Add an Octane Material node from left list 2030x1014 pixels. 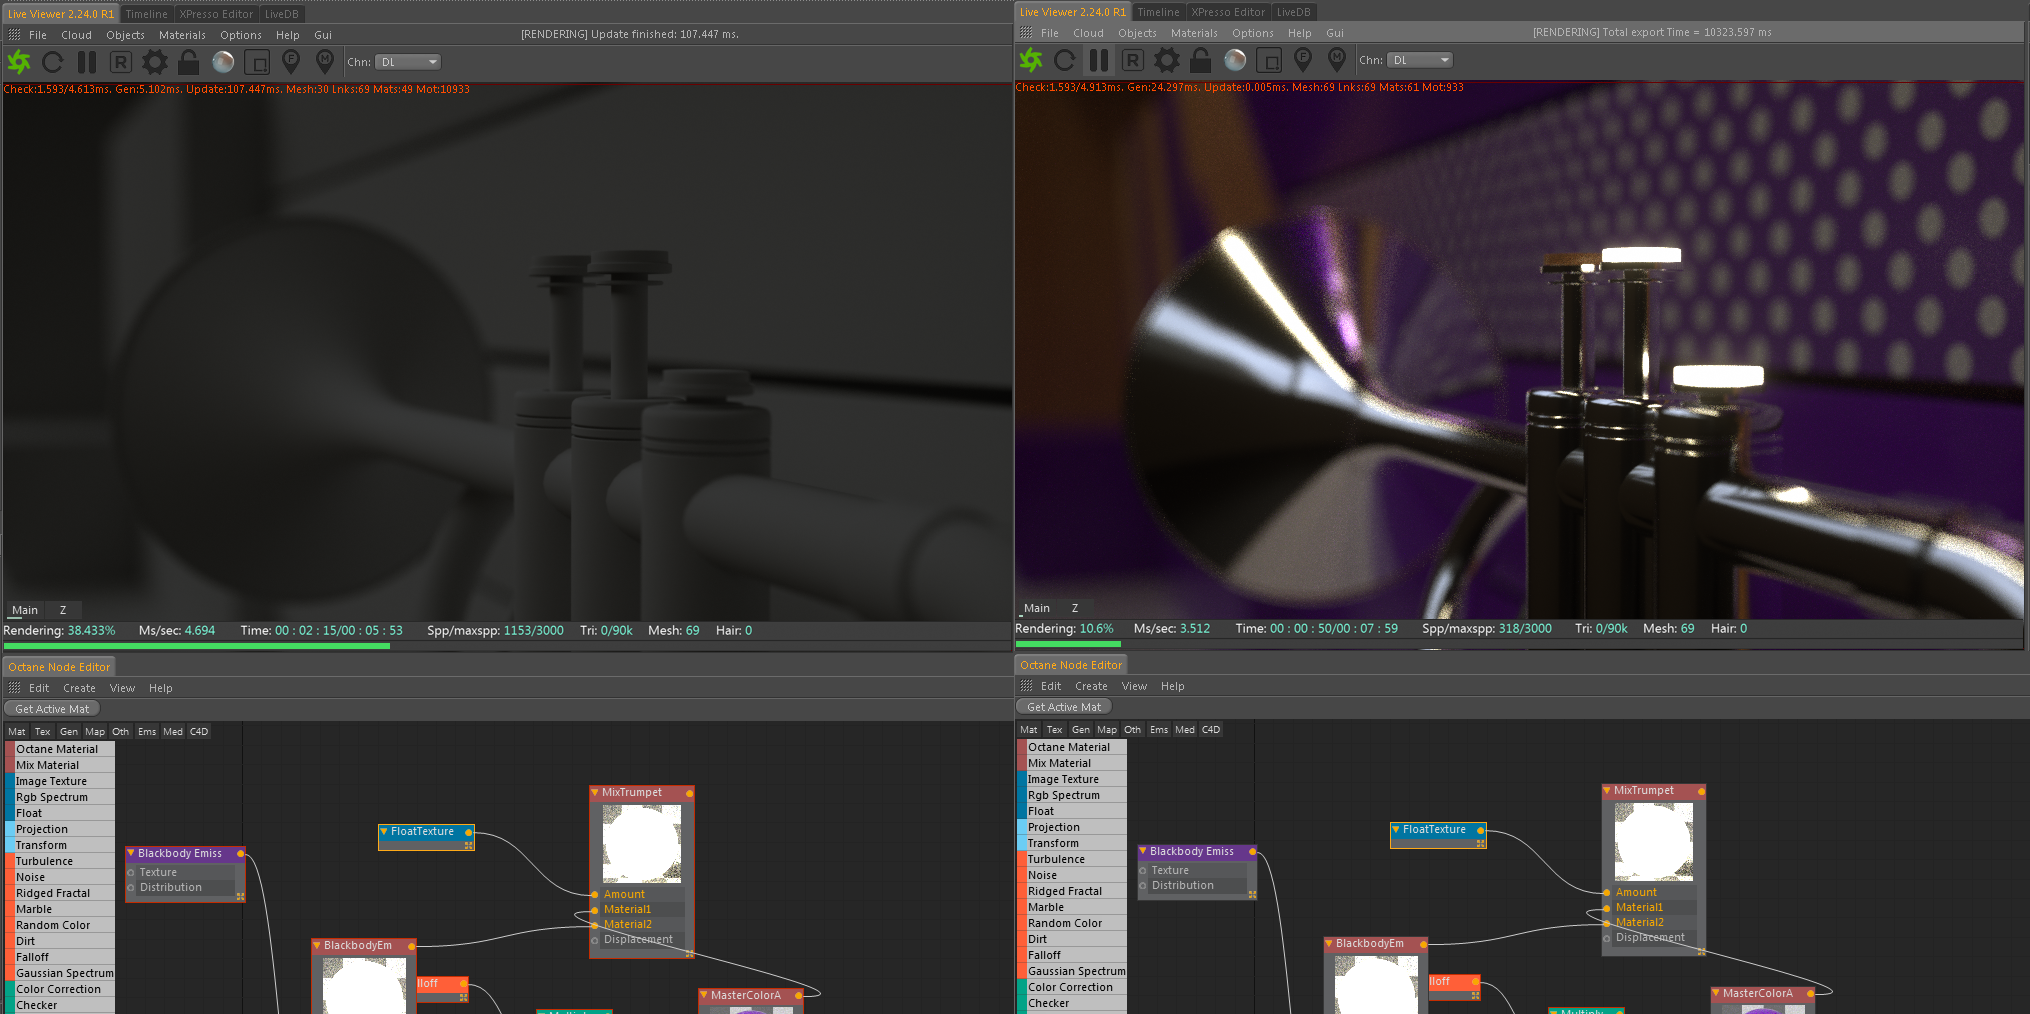[60, 749]
